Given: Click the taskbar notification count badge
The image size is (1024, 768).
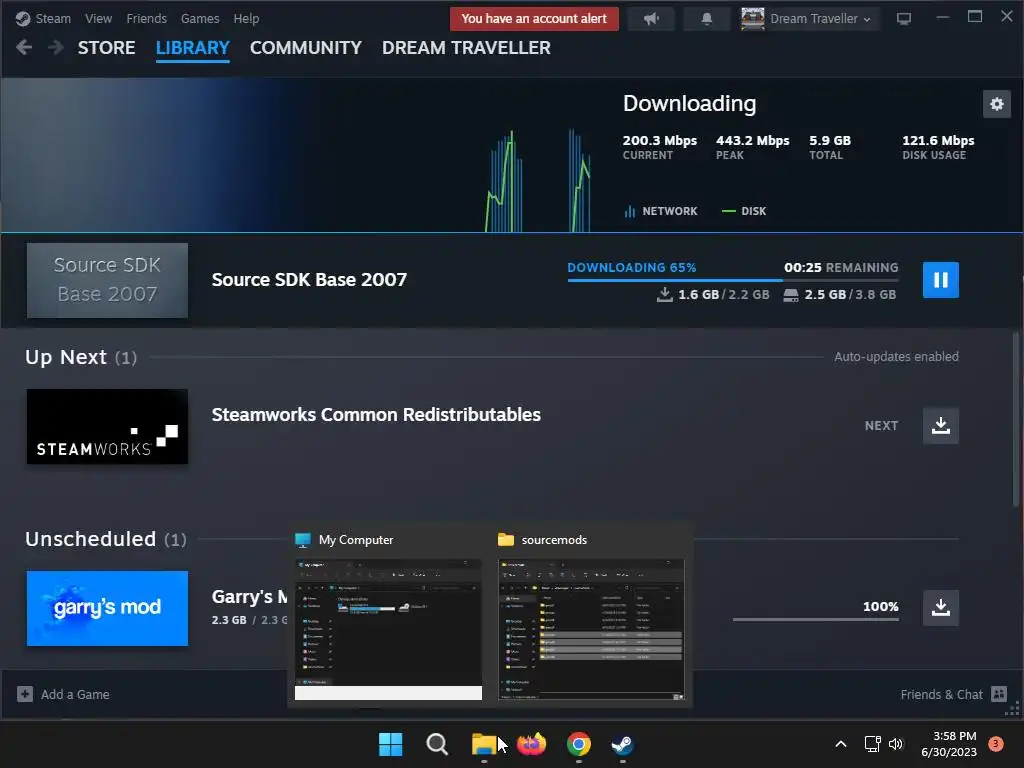Looking at the screenshot, I should click(996, 744).
